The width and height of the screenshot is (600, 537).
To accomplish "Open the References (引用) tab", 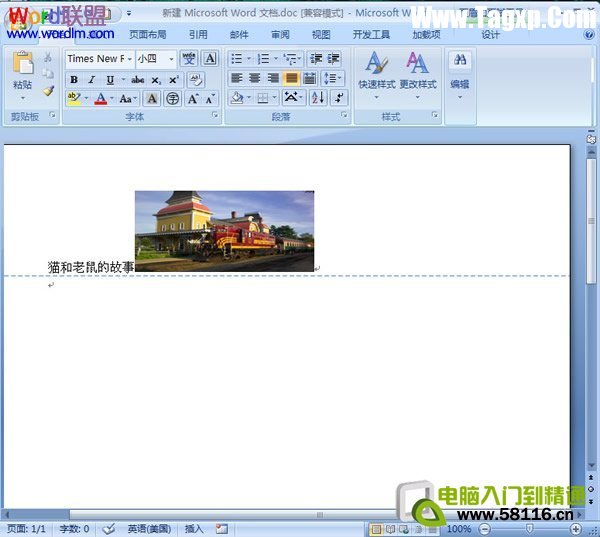I will pyautogui.click(x=198, y=35).
